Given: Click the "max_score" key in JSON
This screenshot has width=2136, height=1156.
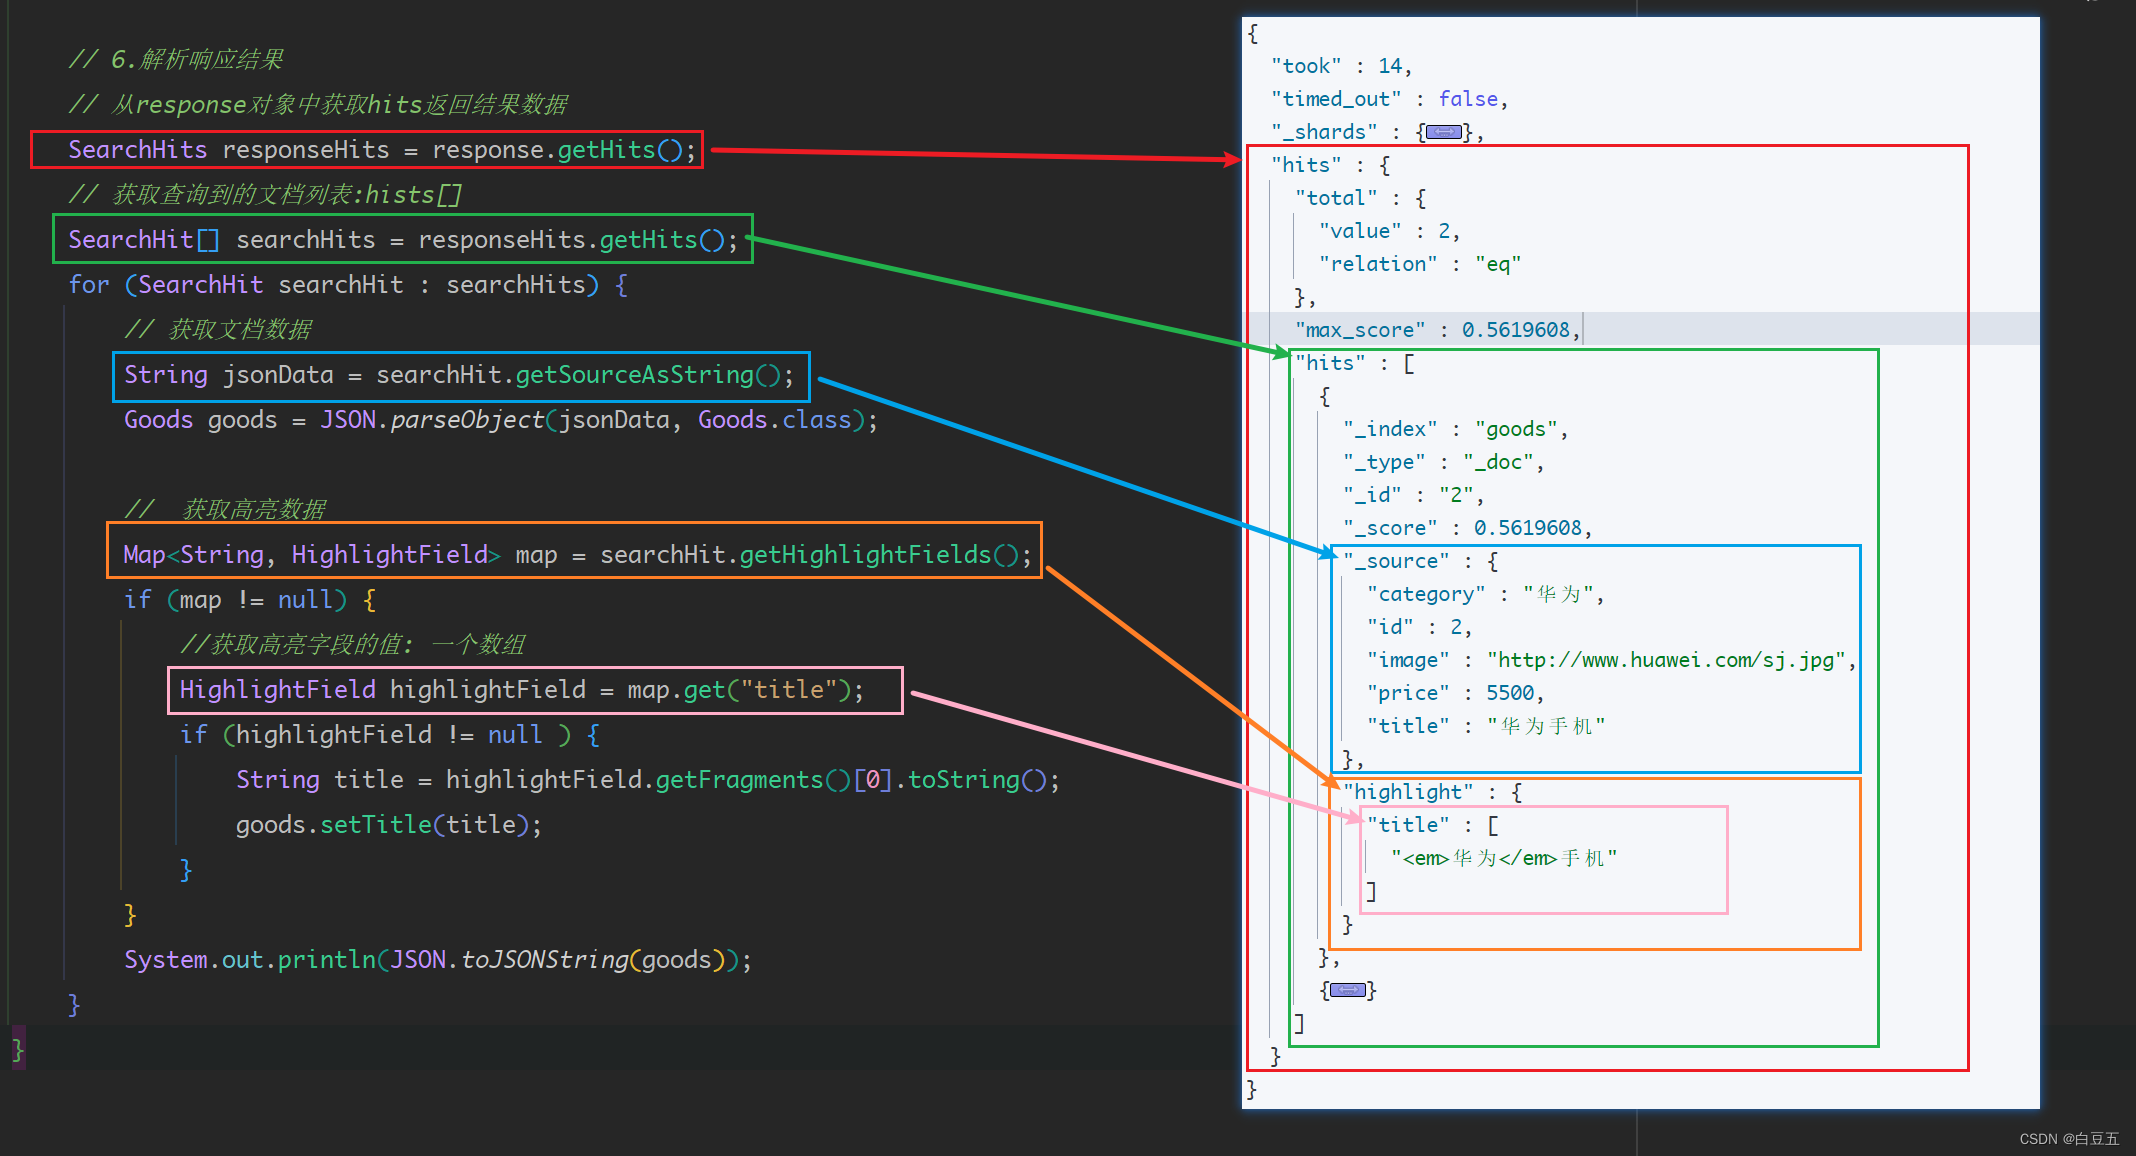Looking at the screenshot, I should [1360, 330].
